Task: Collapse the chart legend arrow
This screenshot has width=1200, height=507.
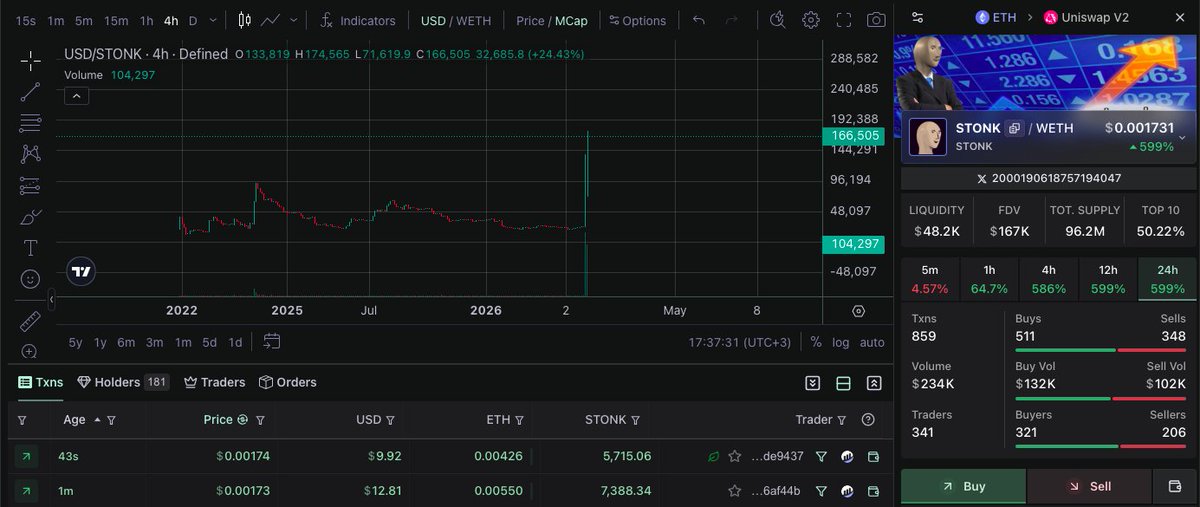Action: pos(77,96)
